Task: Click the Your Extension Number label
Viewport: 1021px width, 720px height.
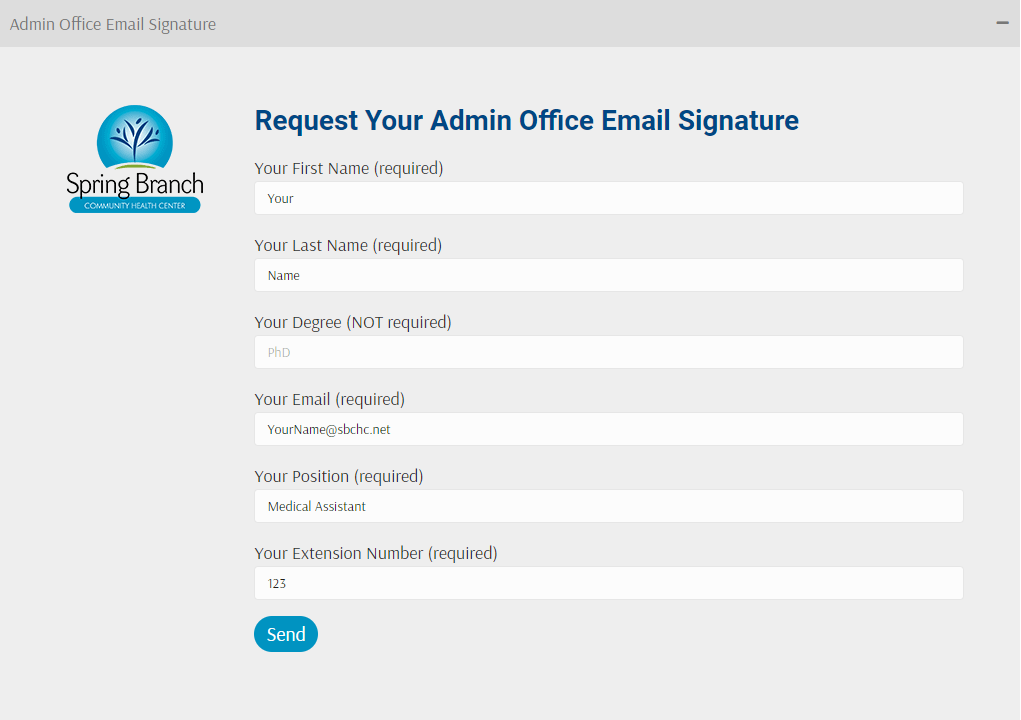Action: click(375, 553)
